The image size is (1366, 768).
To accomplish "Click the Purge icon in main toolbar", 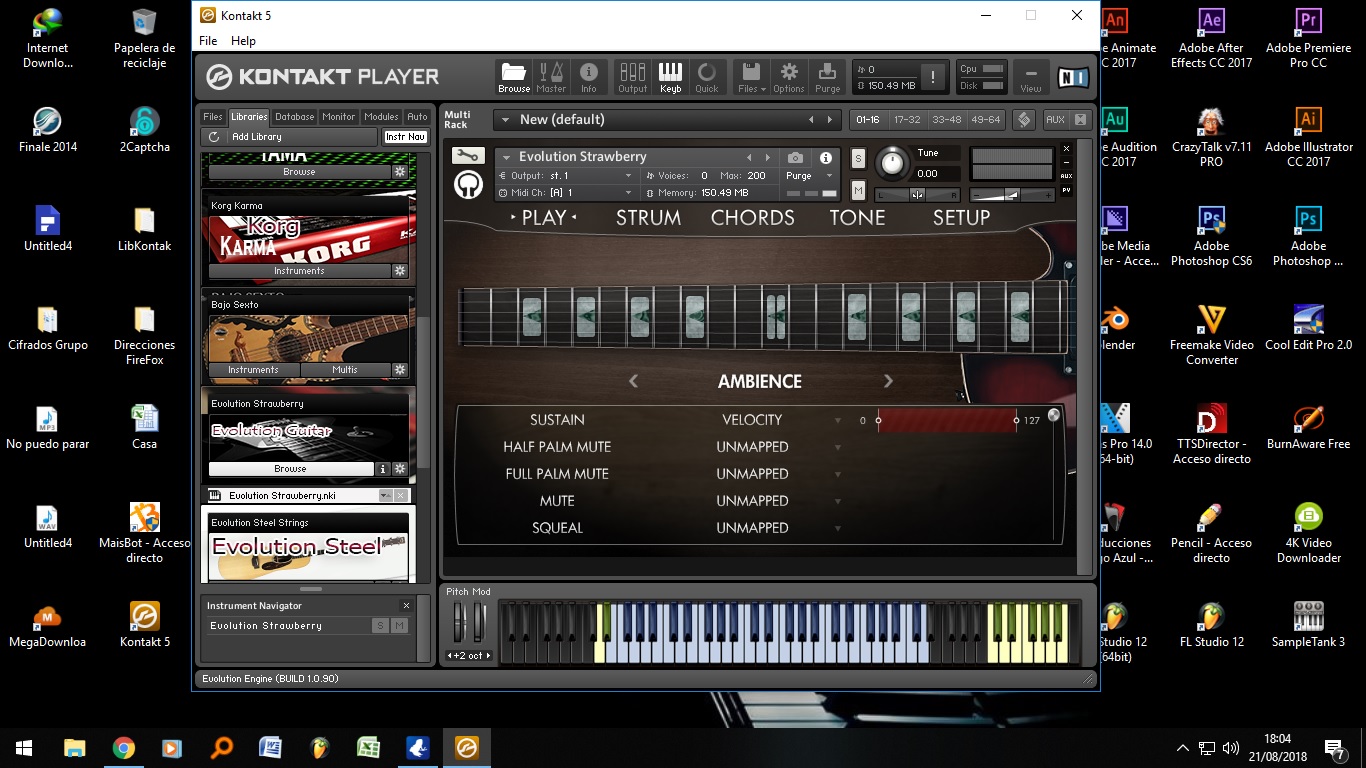I will (827, 76).
